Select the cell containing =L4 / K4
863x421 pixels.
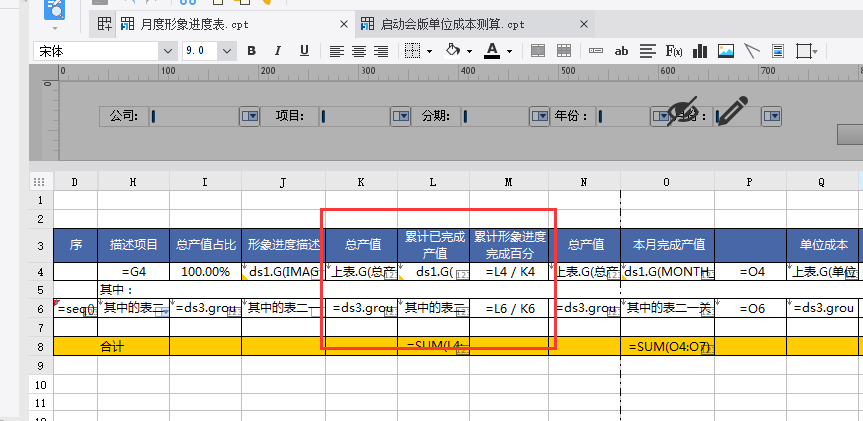[x=509, y=272]
